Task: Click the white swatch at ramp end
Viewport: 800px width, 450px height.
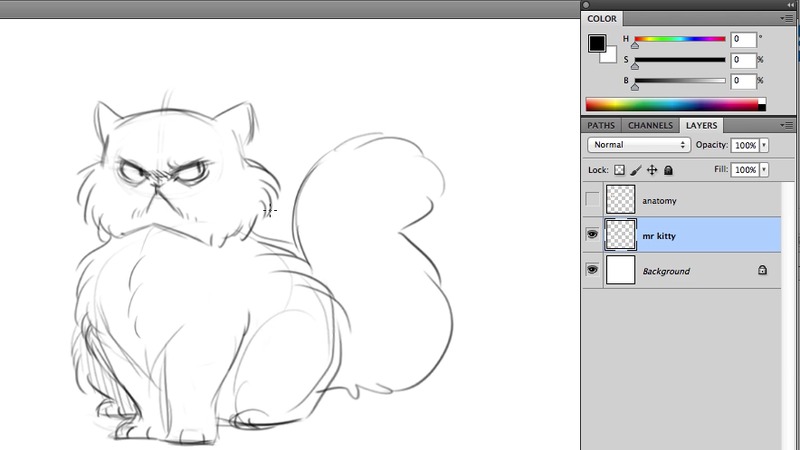Action: tap(762, 101)
